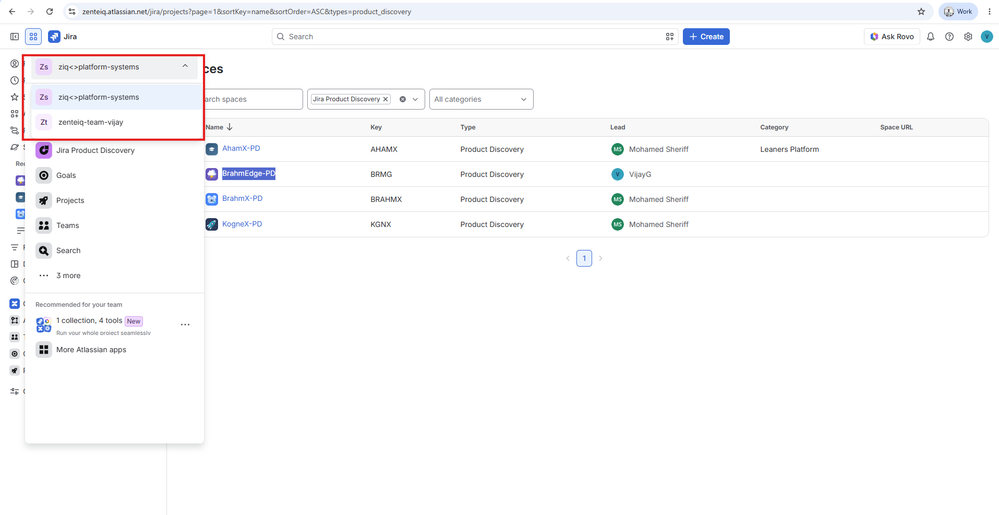Open the KogneX-PD space
The height and width of the screenshot is (515, 999).
(242, 224)
